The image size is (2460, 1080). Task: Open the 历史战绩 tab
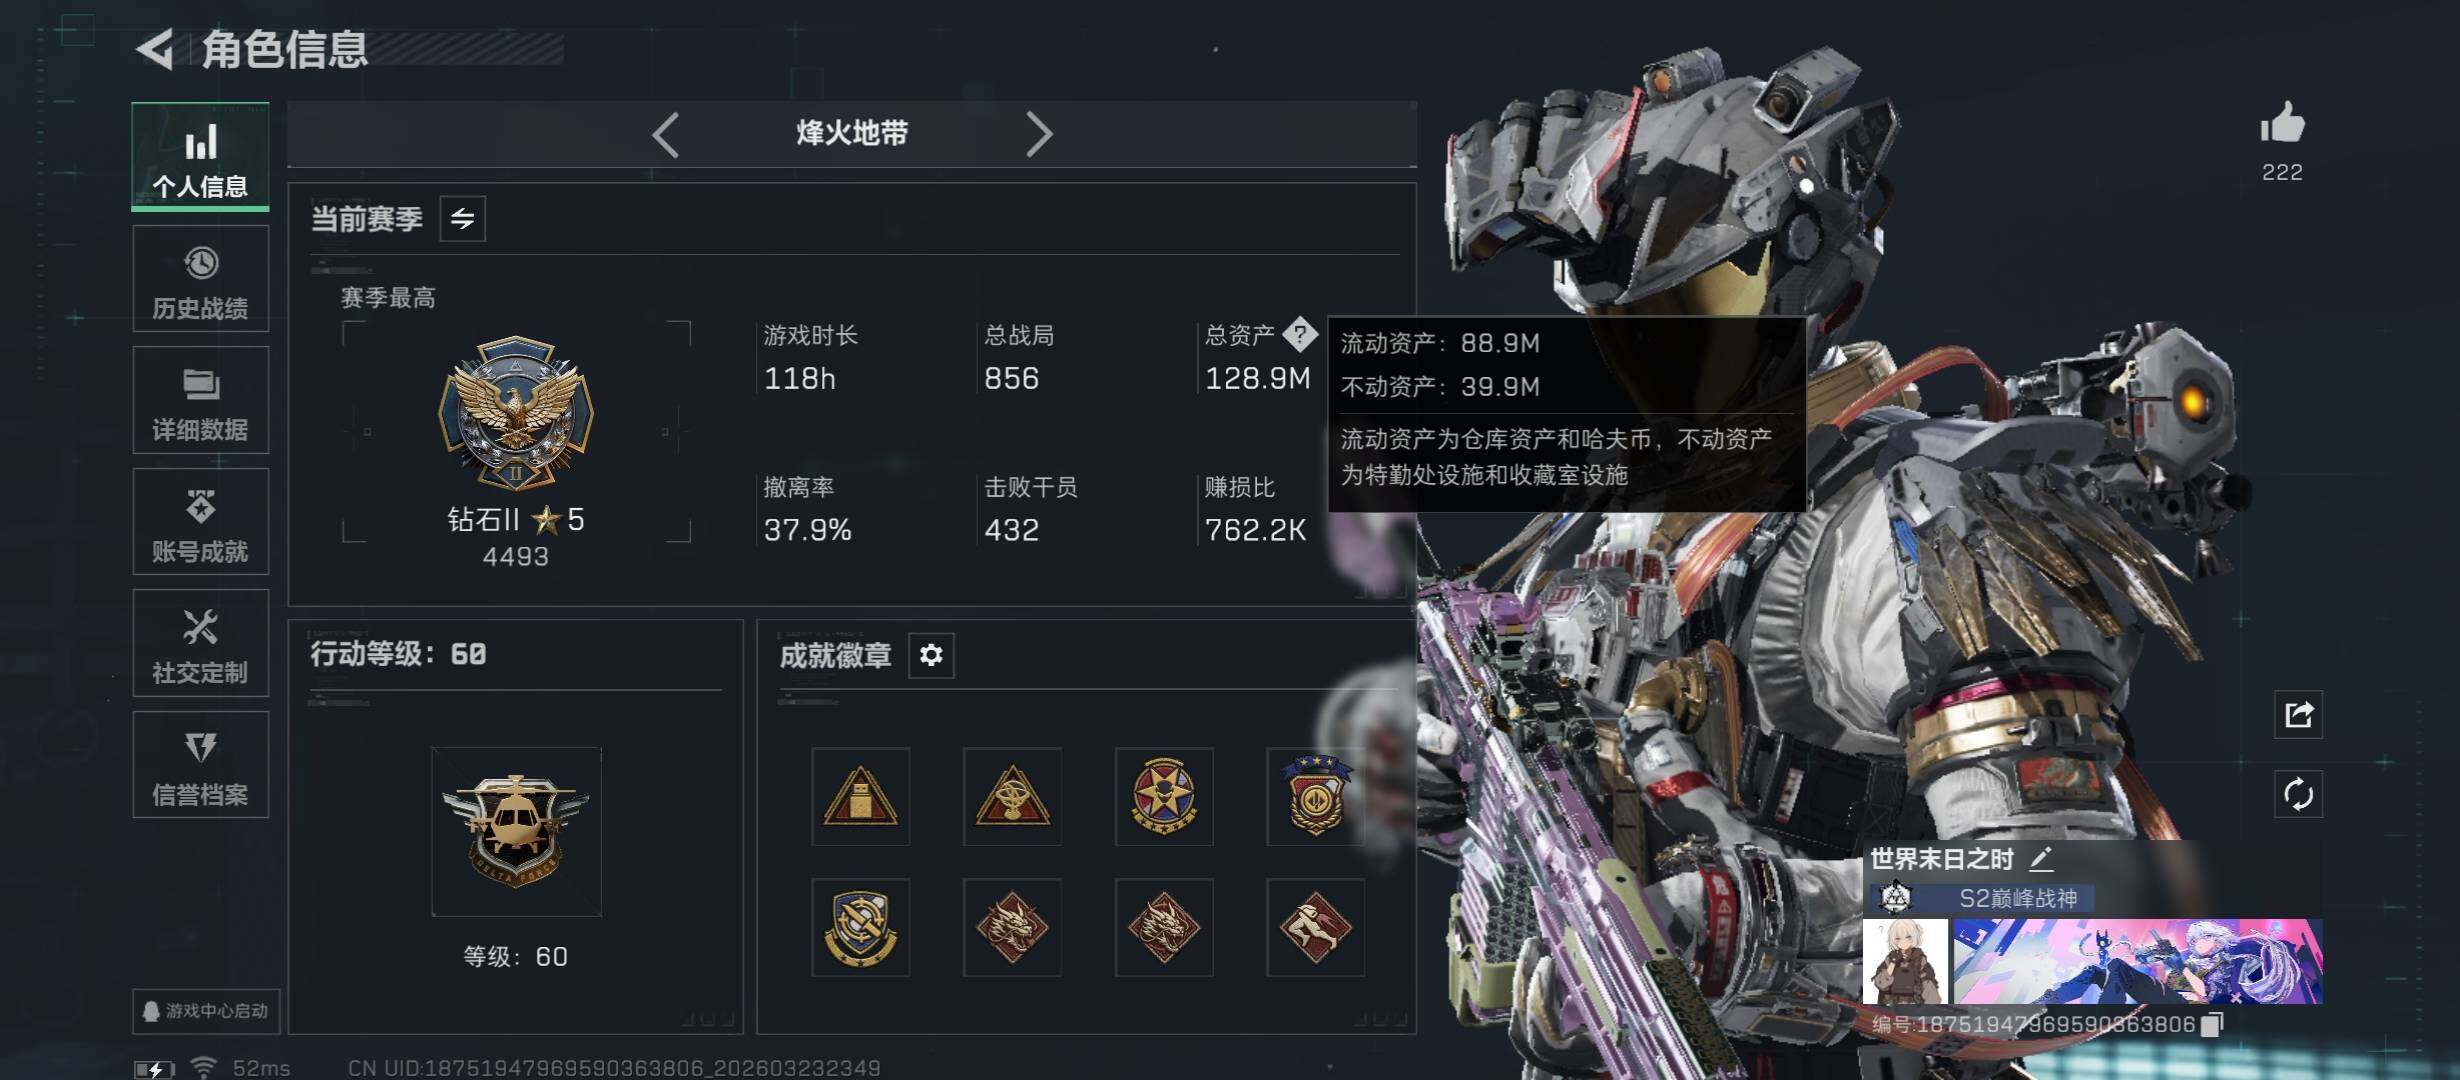[x=201, y=279]
